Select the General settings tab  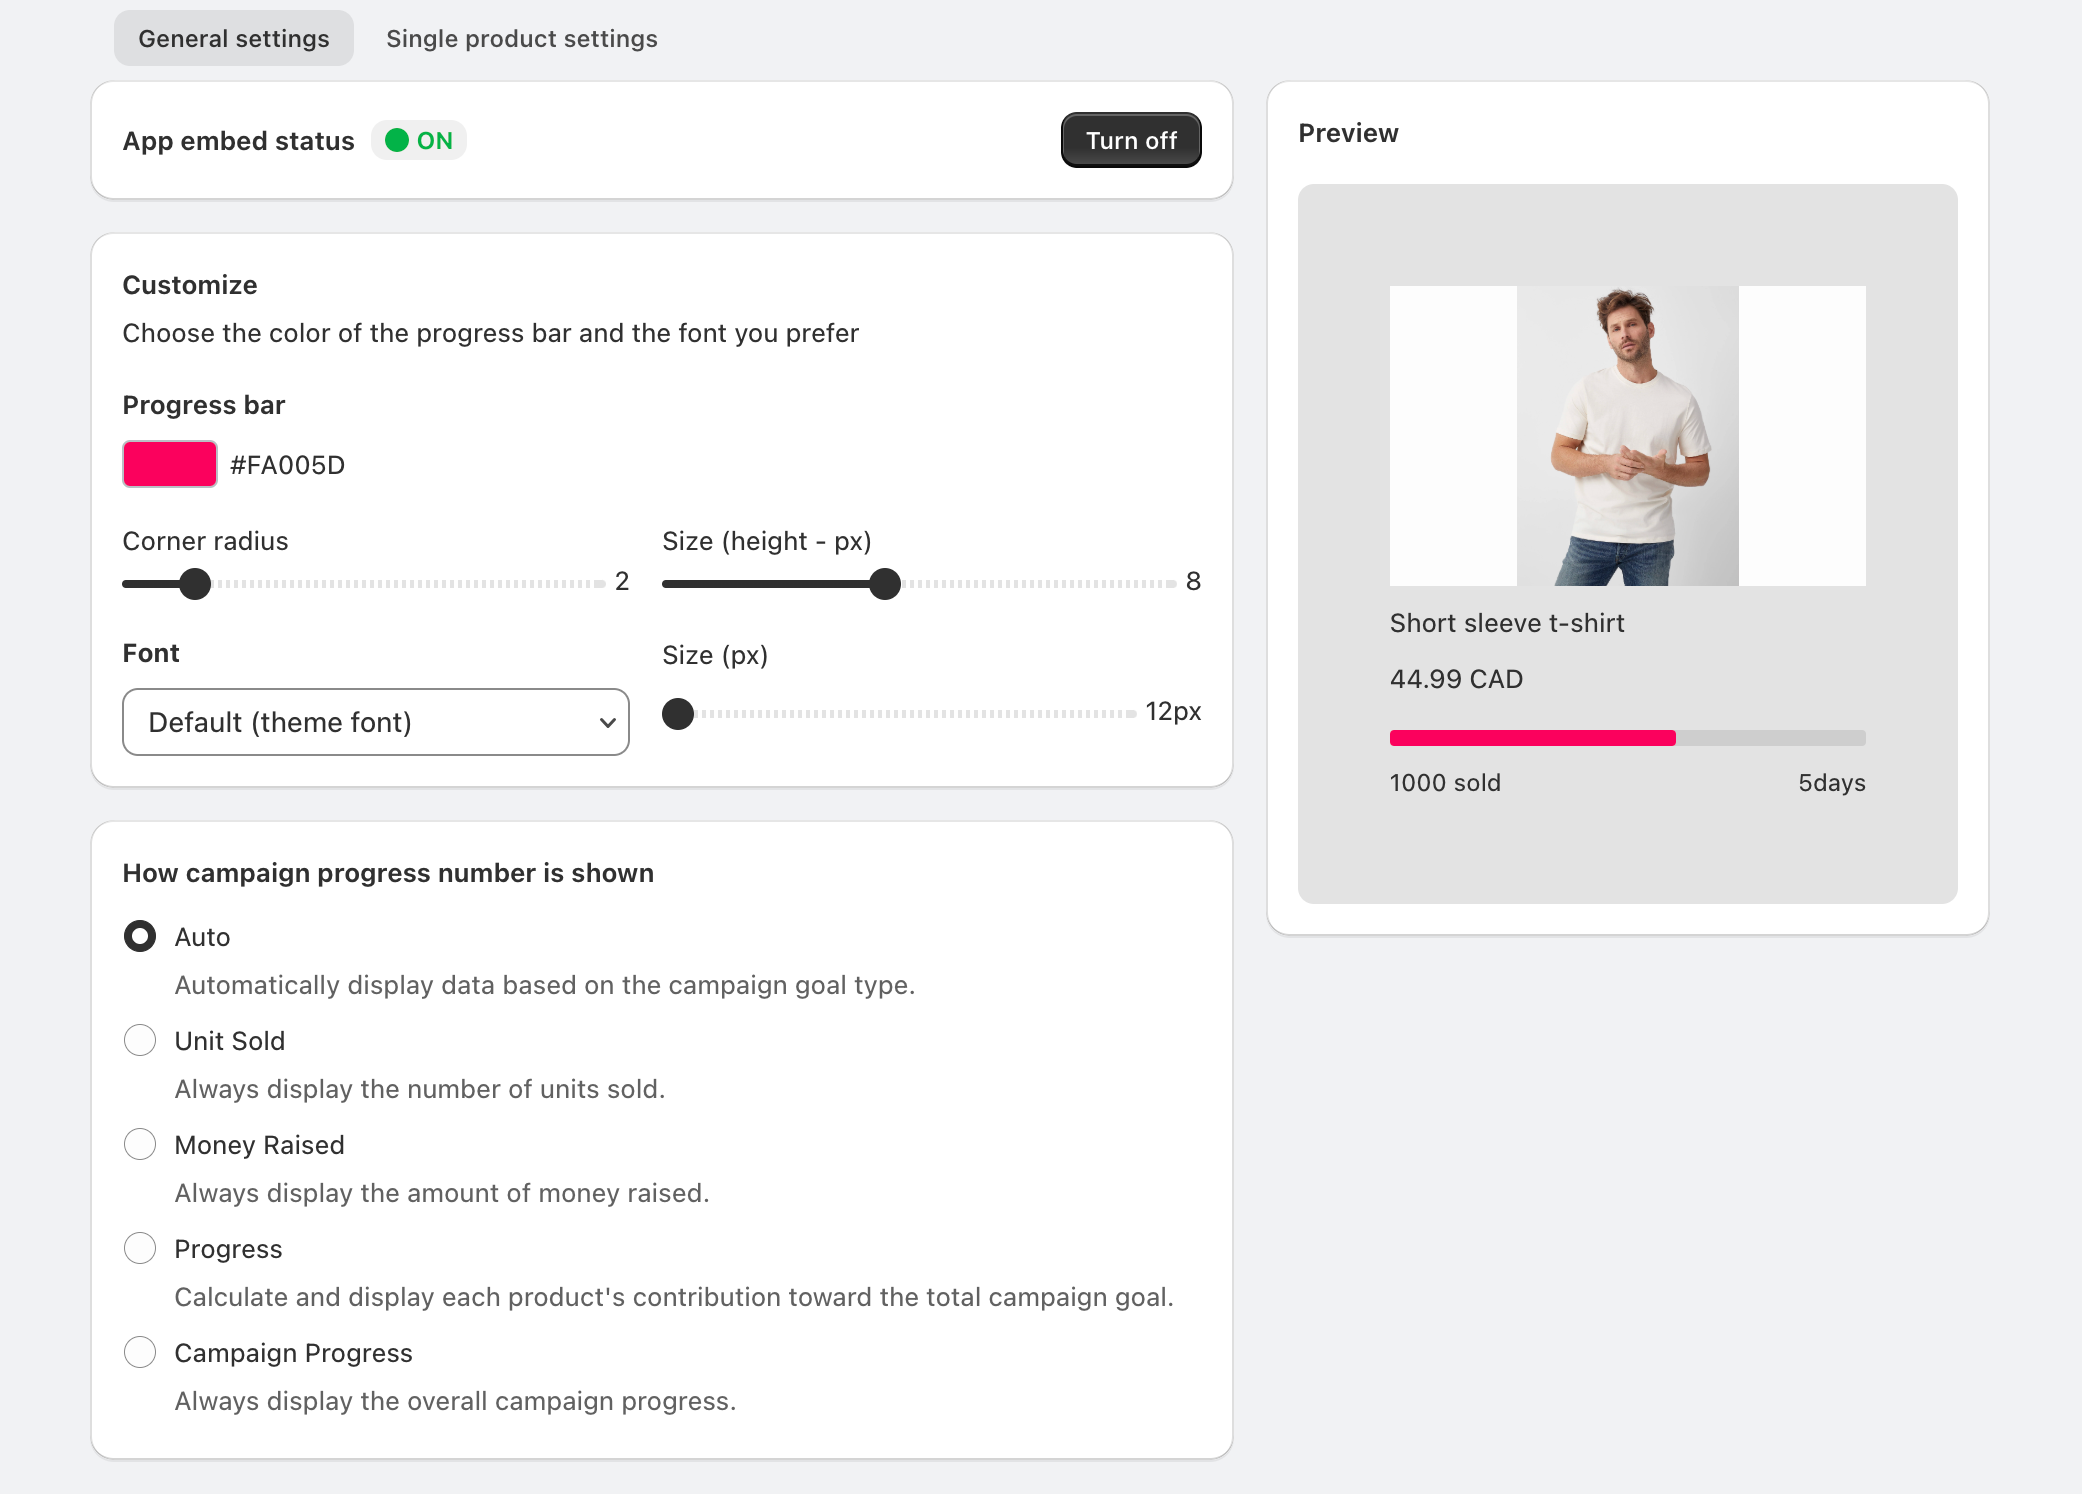point(233,39)
